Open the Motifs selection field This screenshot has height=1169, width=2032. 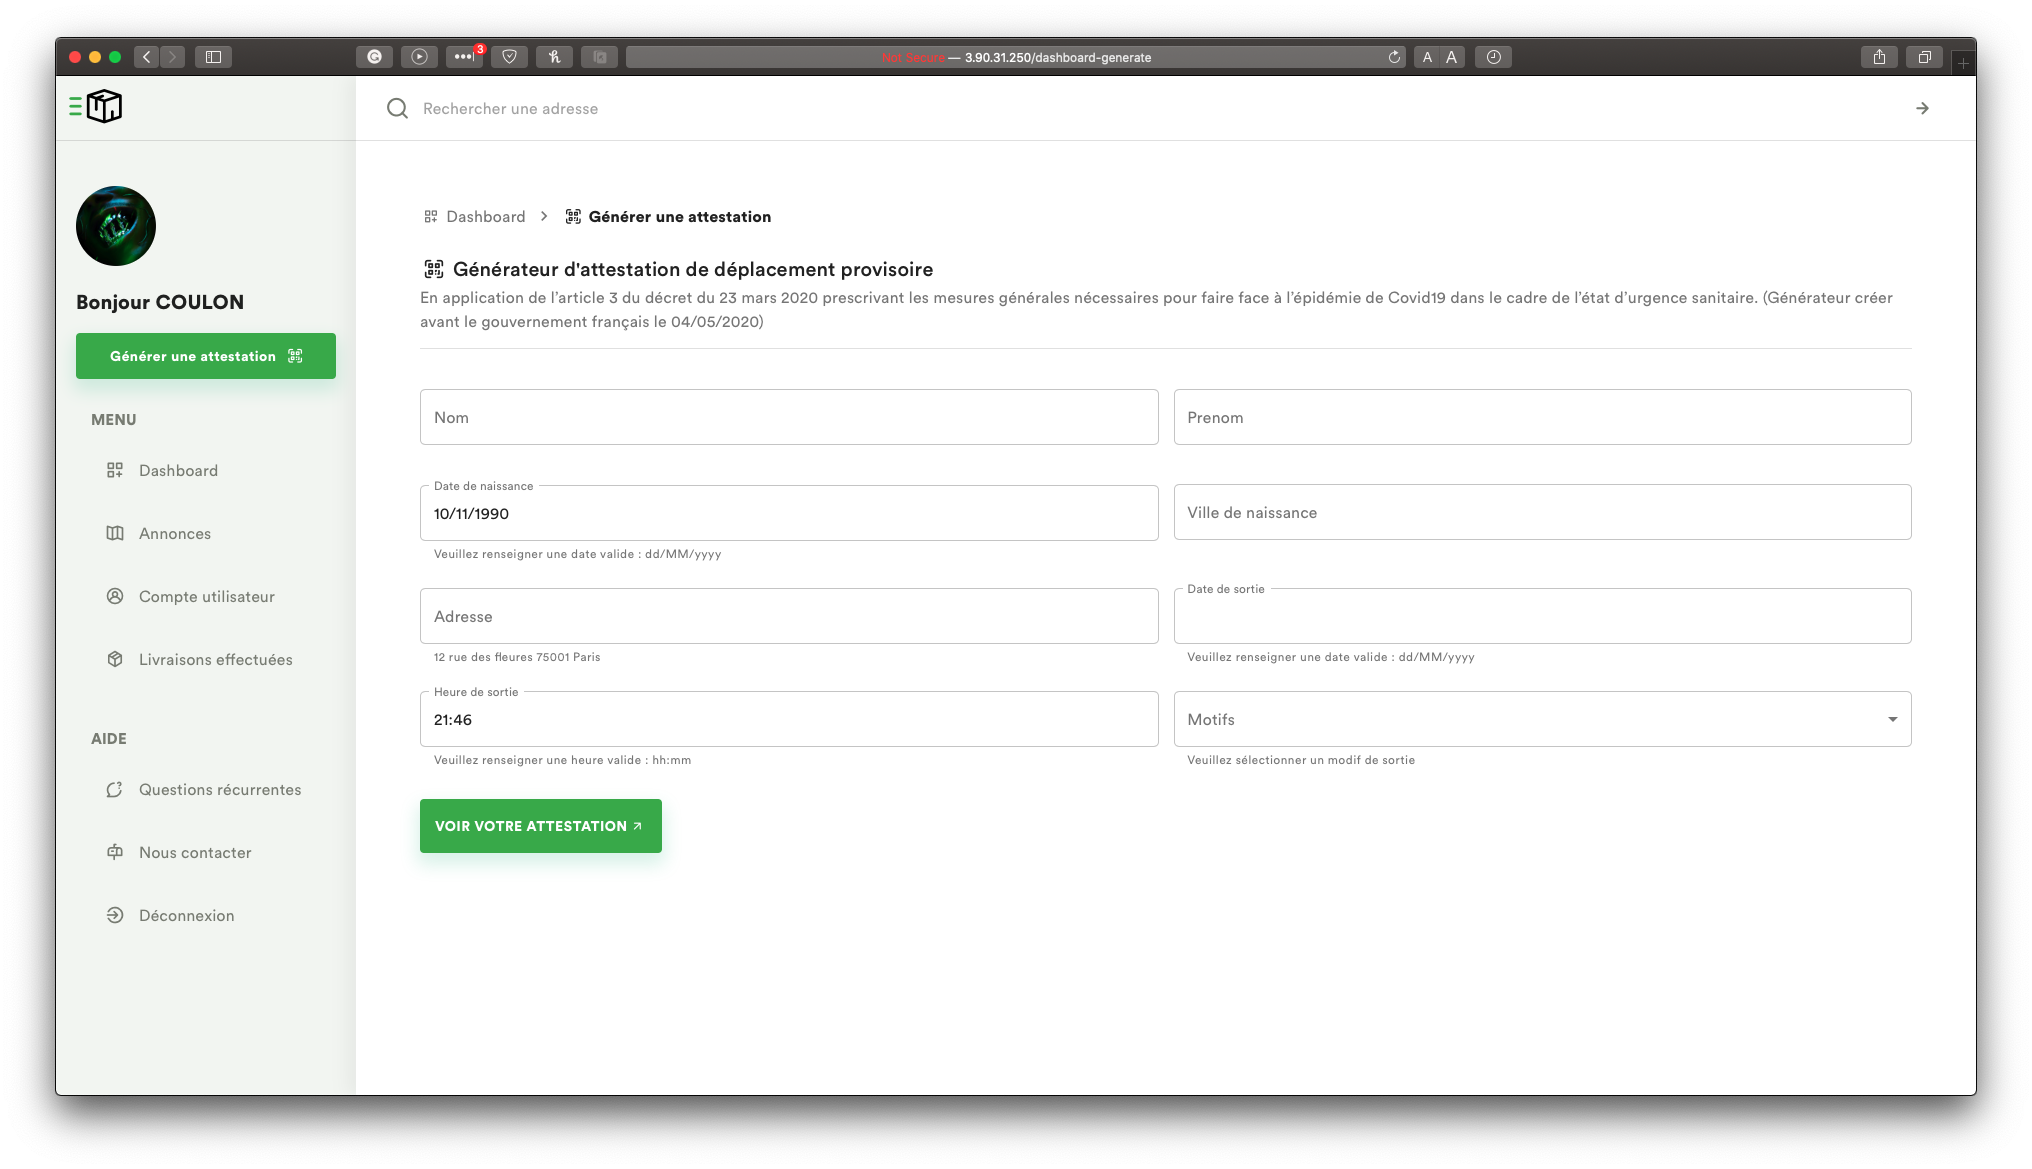point(1530,719)
